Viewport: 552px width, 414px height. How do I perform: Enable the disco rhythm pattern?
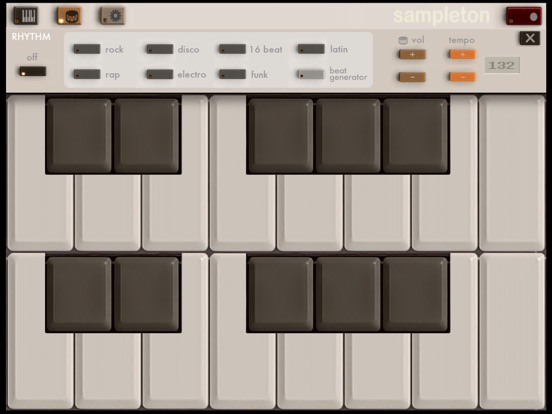pos(160,49)
